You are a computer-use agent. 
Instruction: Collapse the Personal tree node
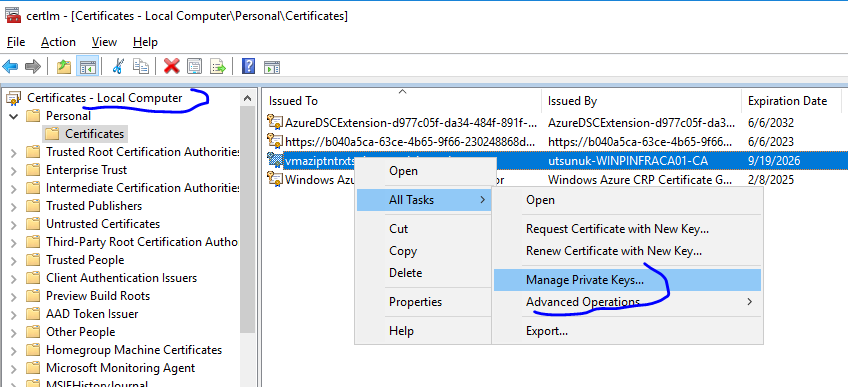(x=14, y=116)
